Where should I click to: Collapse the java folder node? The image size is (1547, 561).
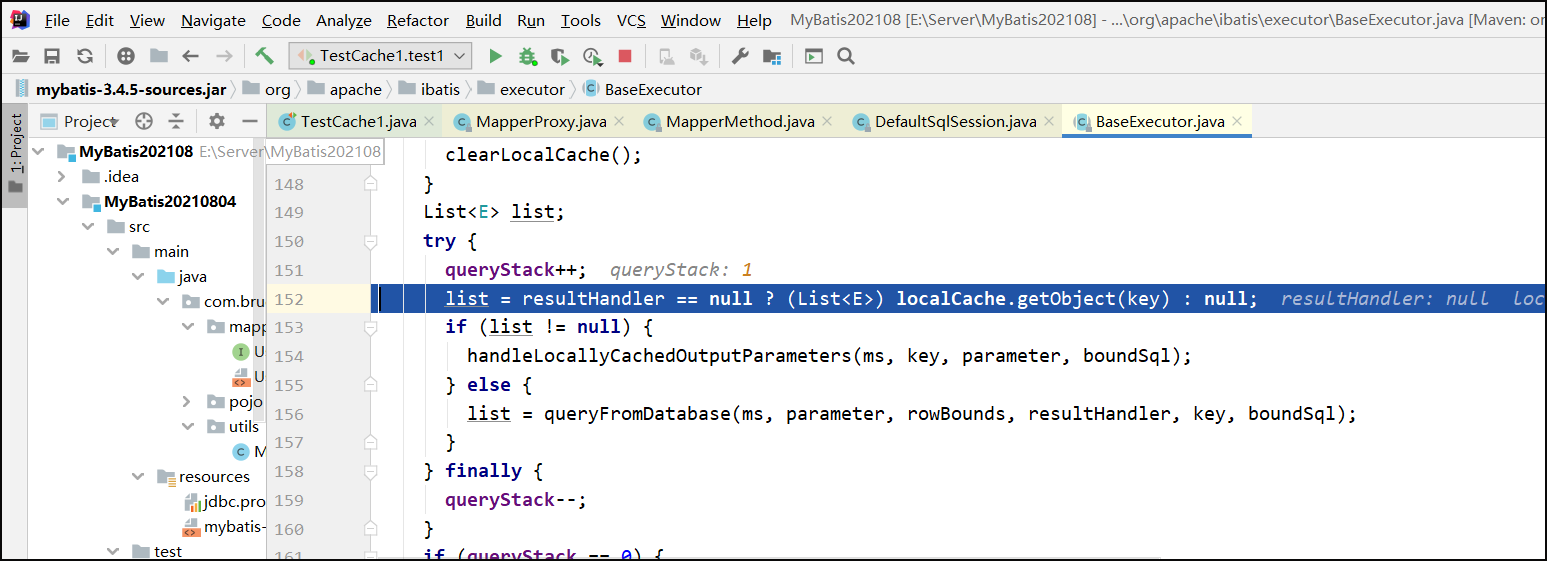pyautogui.click(x=137, y=277)
